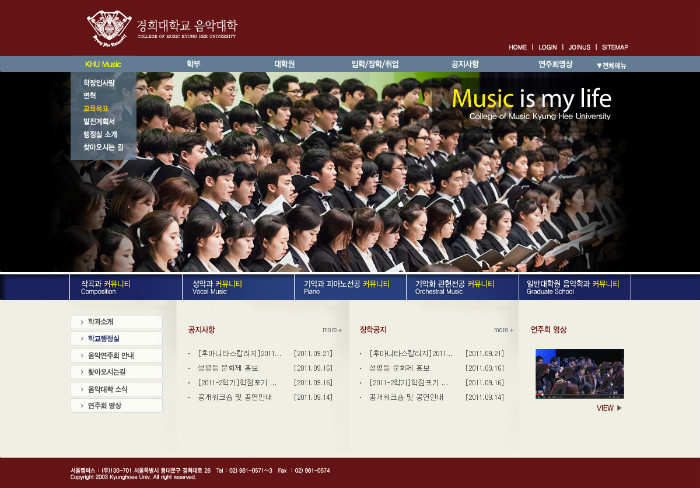Click the 연주회 영상 sidebar button
The height and width of the screenshot is (488, 700).
[x=117, y=405]
